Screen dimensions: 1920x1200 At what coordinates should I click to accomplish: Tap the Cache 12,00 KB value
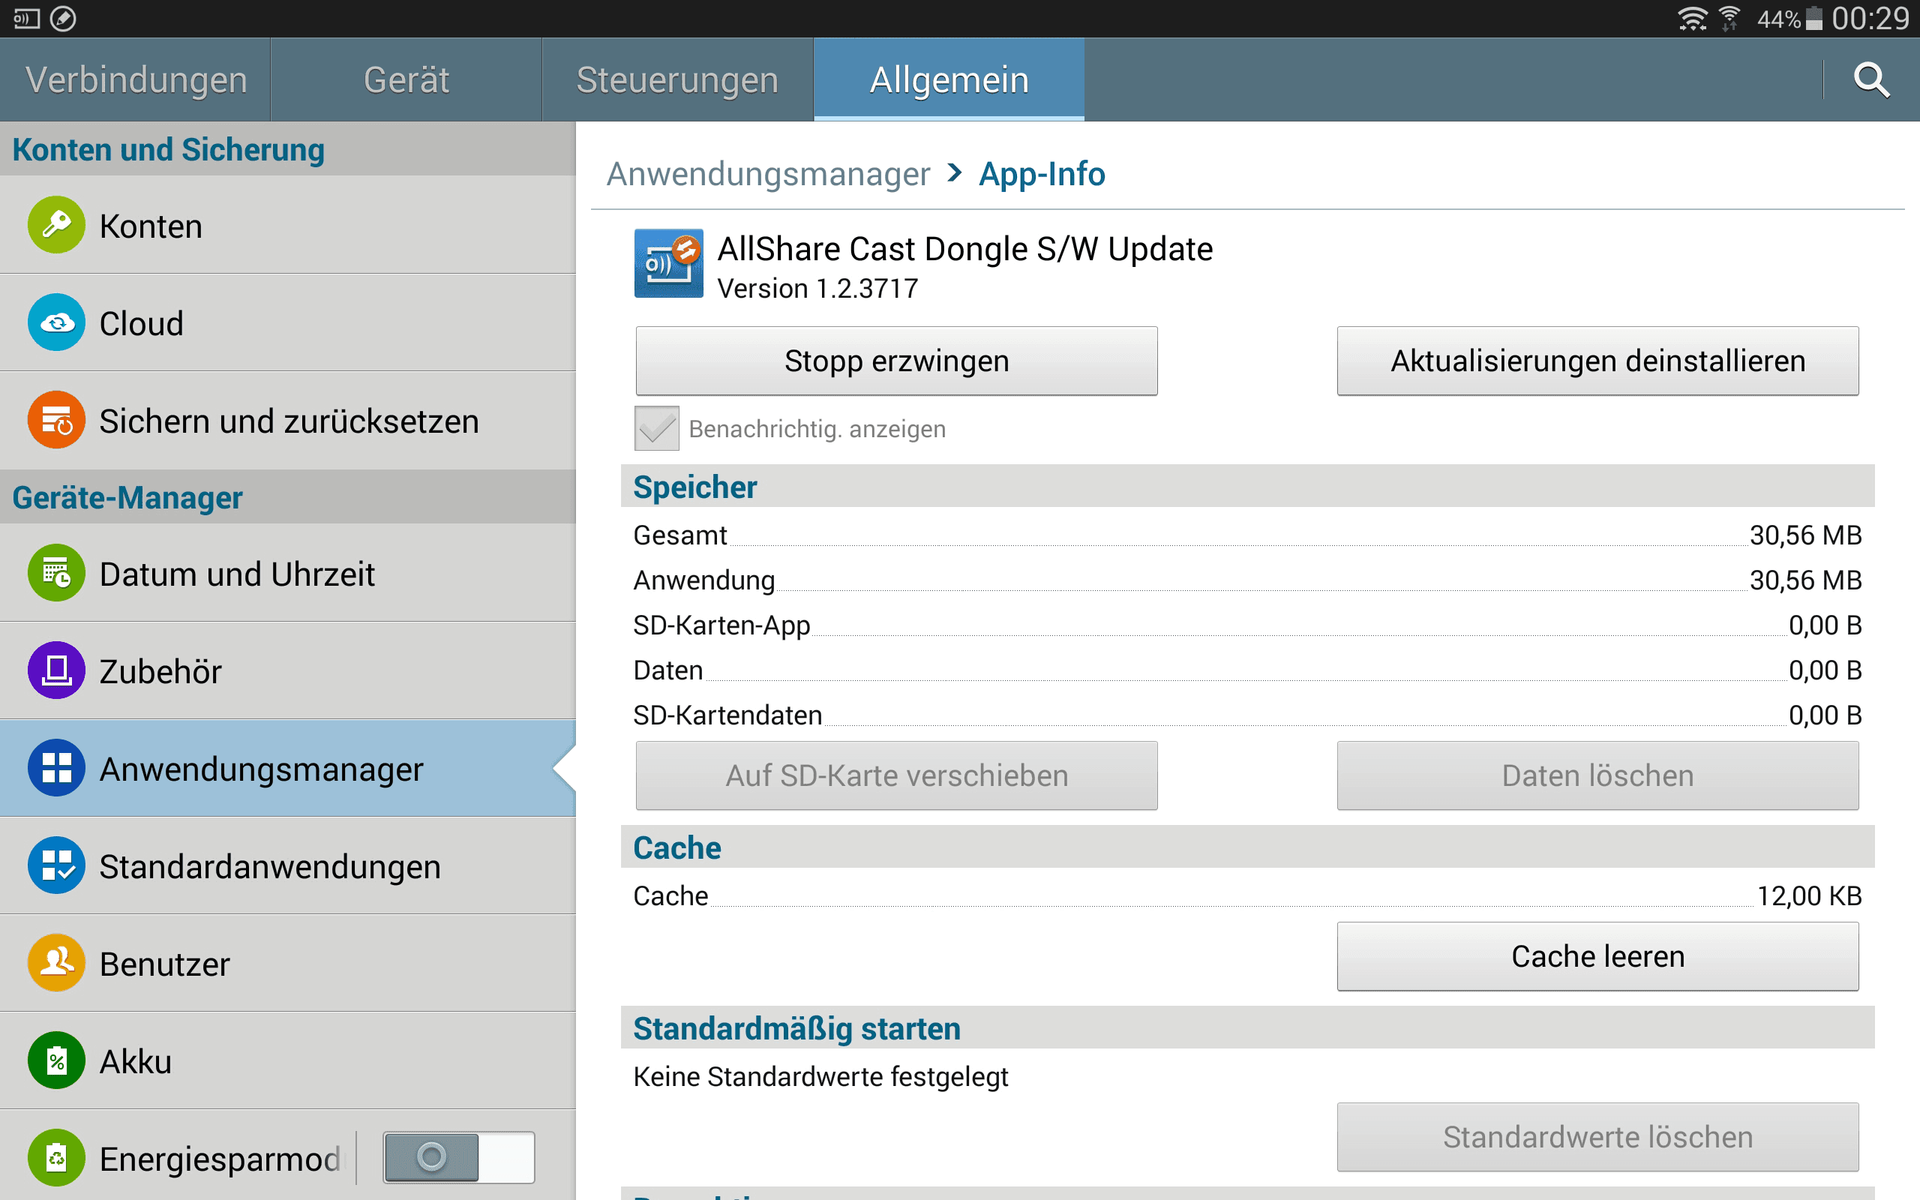(1809, 896)
